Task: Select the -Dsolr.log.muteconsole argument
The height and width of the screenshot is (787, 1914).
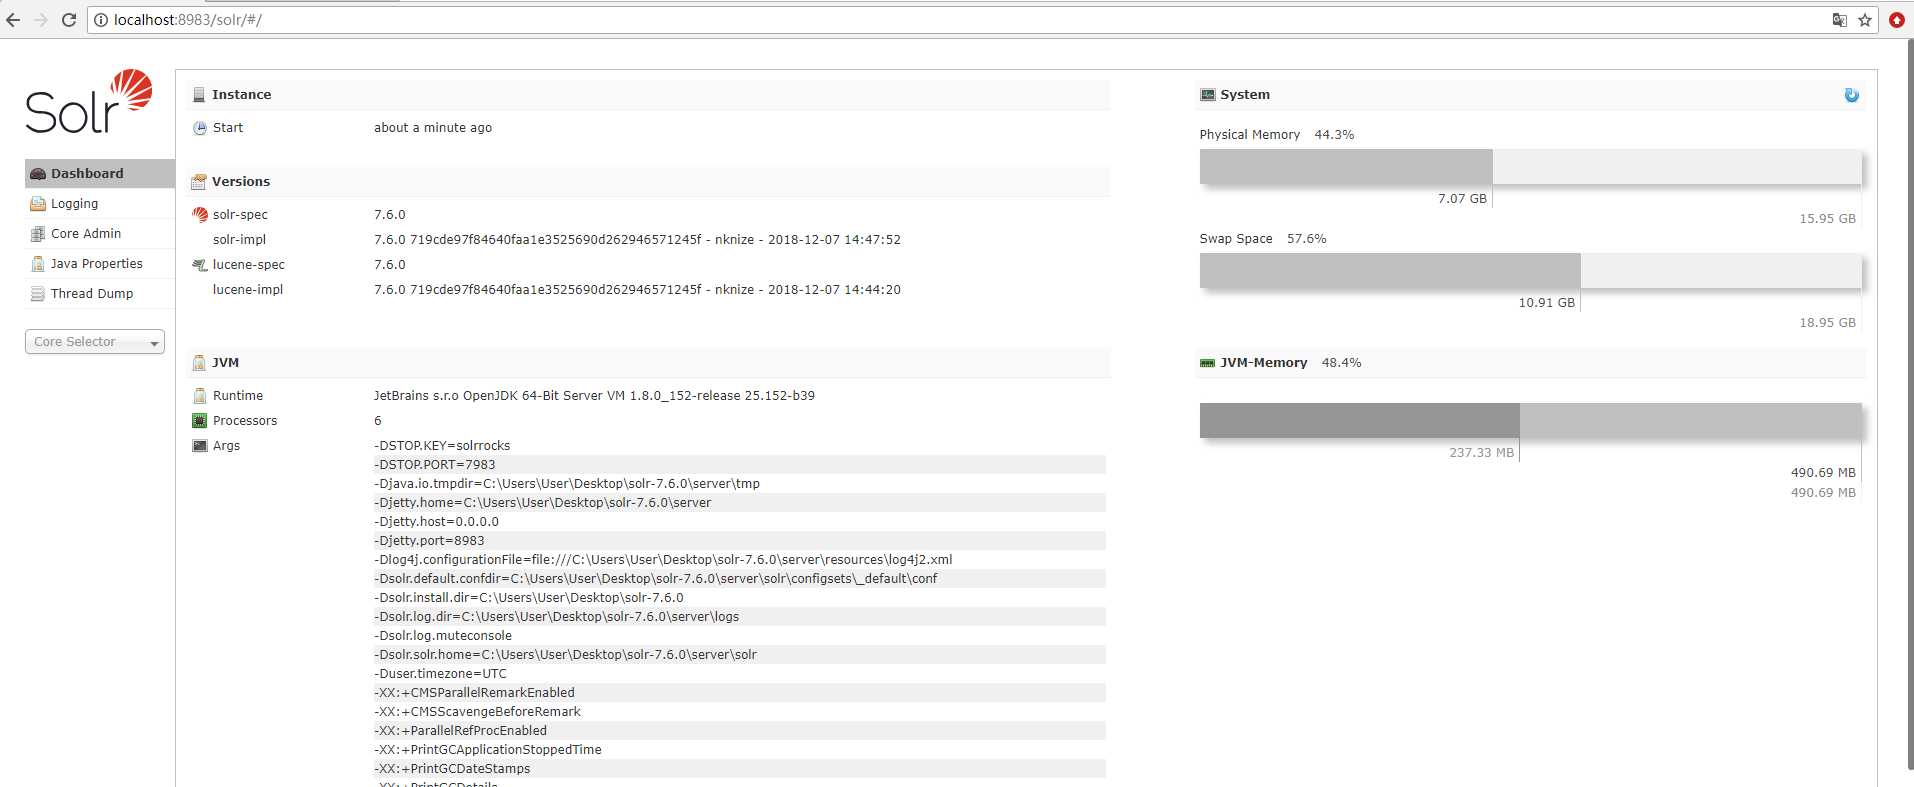Action: [443, 636]
